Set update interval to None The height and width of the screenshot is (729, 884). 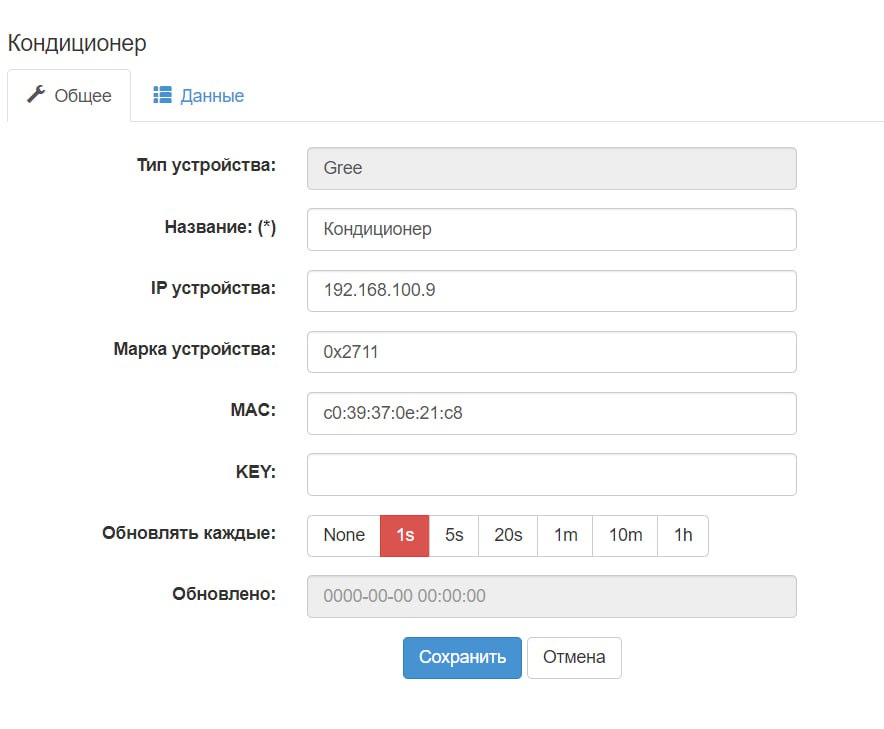coord(344,535)
